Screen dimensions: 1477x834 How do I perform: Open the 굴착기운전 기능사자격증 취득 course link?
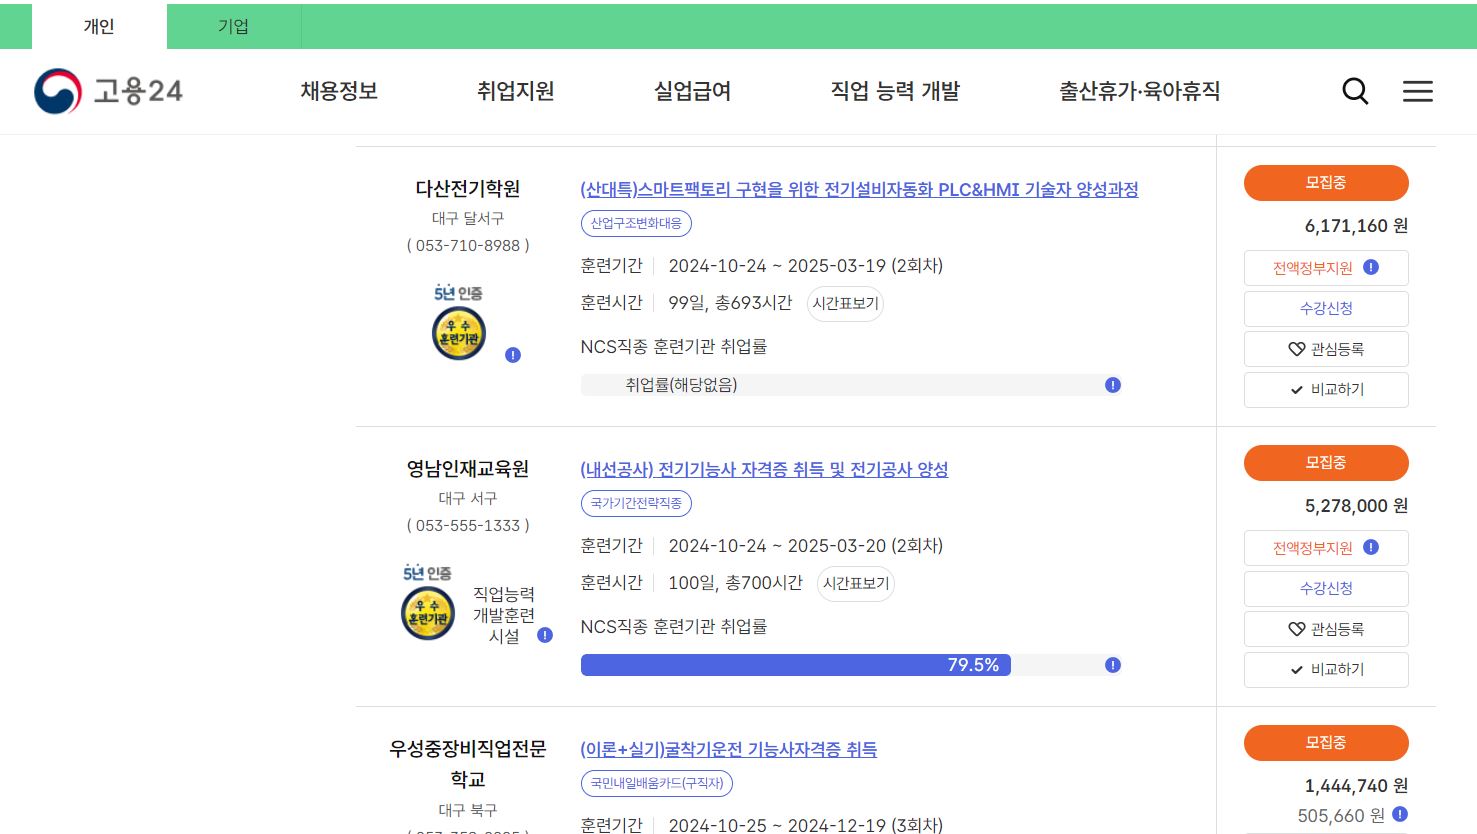728,749
